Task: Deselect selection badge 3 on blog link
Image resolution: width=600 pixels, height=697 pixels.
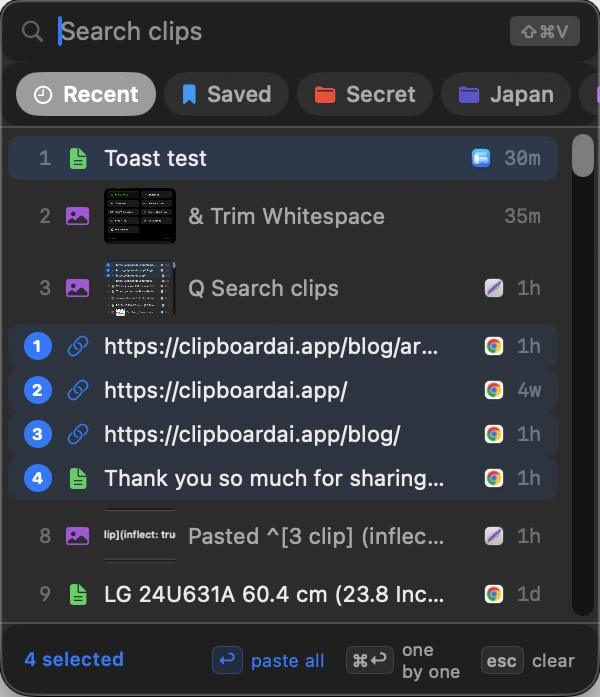Action: click(x=37, y=434)
